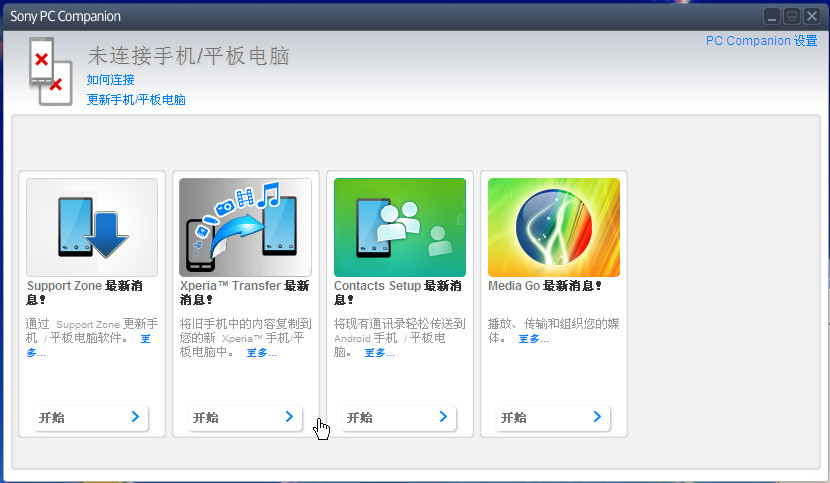Open the 更多 link under Media Go
The height and width of the screenshot is (483, 830).
(x=533, y=339)
